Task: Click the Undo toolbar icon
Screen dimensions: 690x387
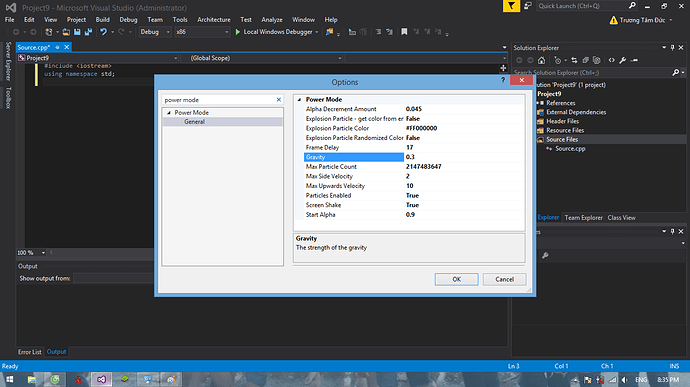Action: click(x=103, y=32)
